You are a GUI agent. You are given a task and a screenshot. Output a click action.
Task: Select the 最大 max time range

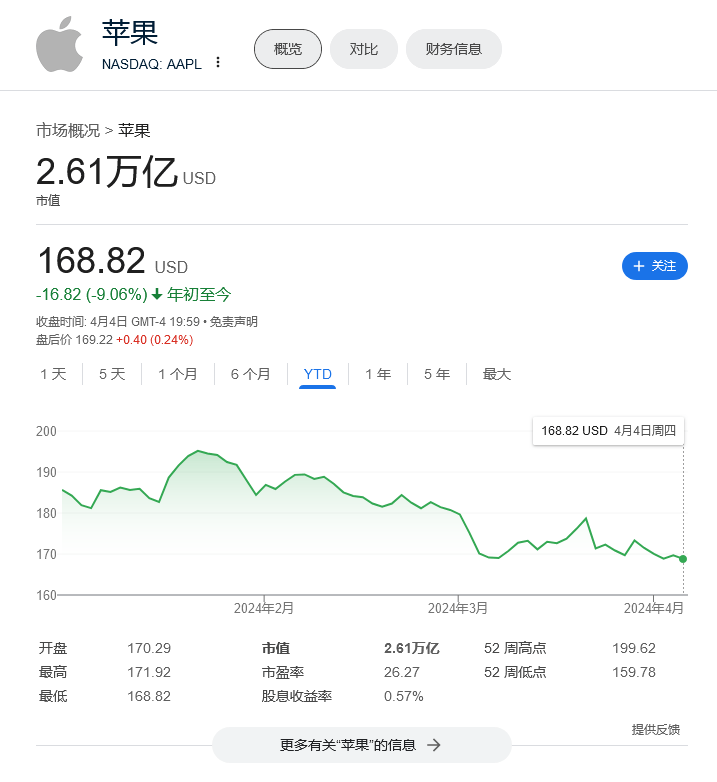[x=497, y=374]
